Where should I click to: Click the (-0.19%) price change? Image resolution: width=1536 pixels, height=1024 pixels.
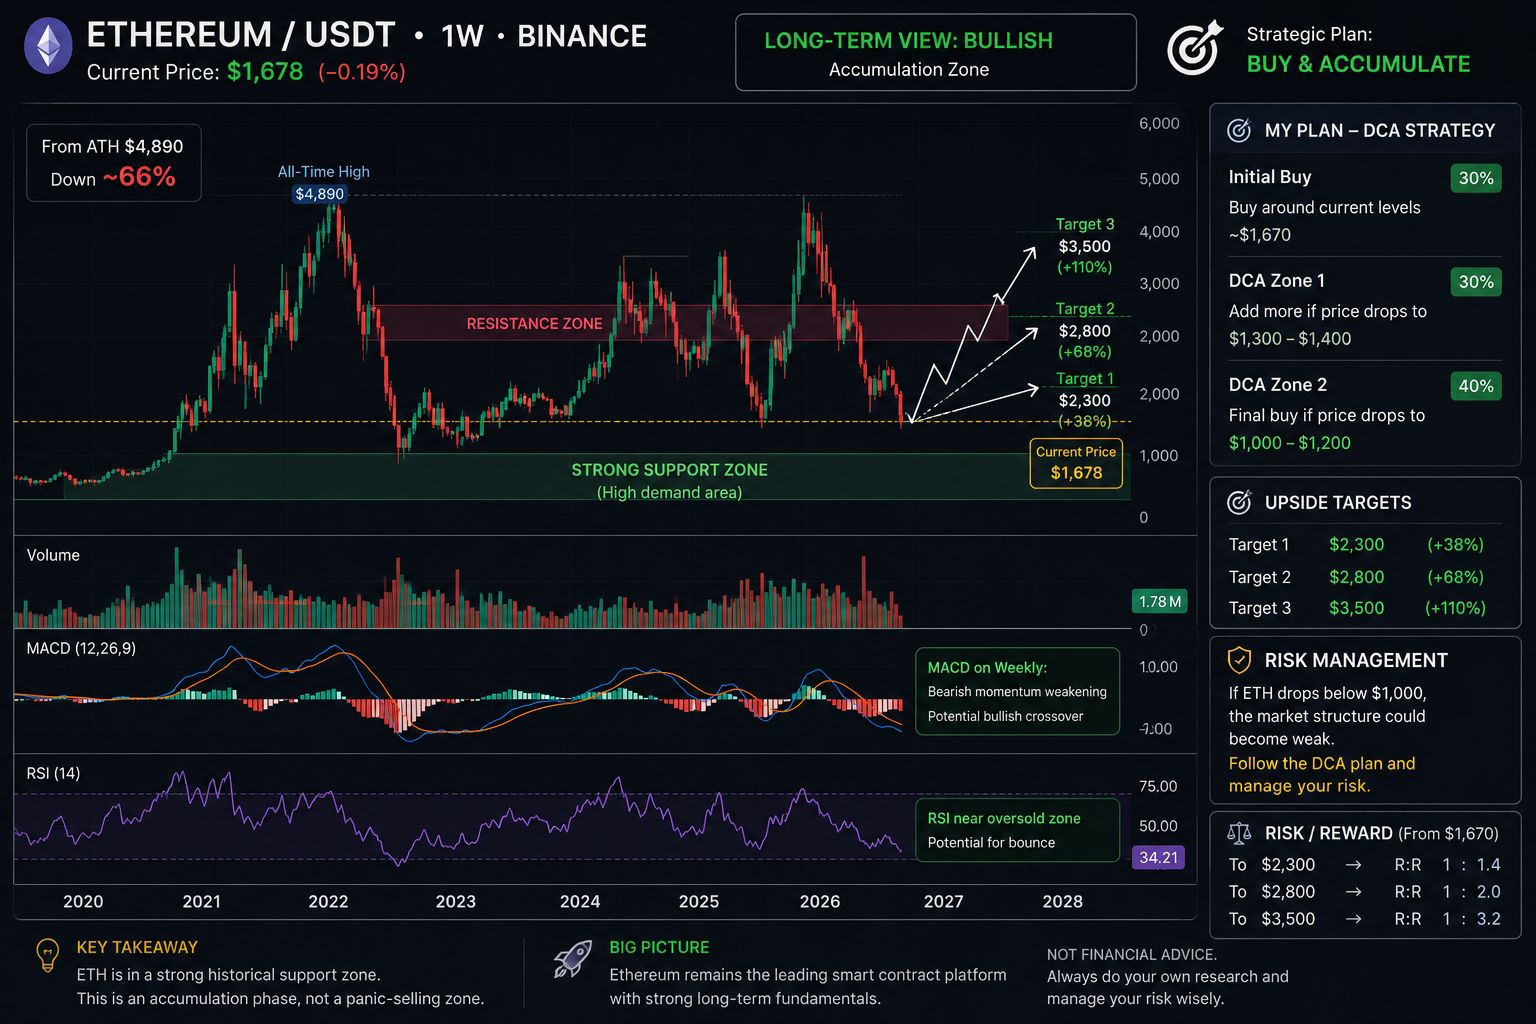[x=362, y=72]
